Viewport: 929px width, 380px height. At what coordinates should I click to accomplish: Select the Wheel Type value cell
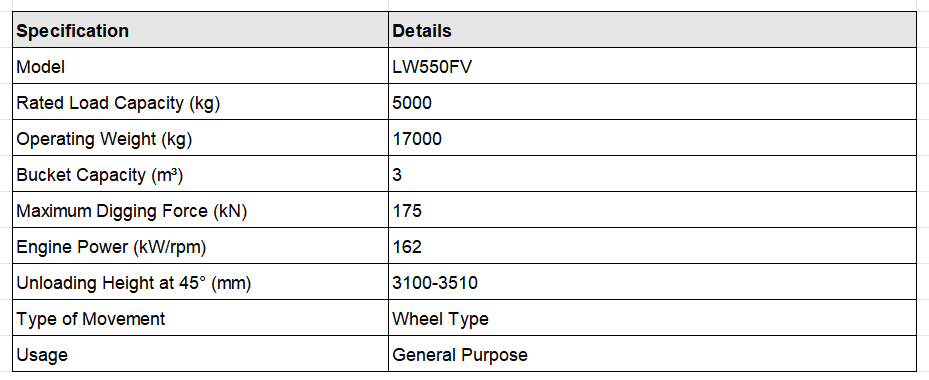[x=652, y=318]
